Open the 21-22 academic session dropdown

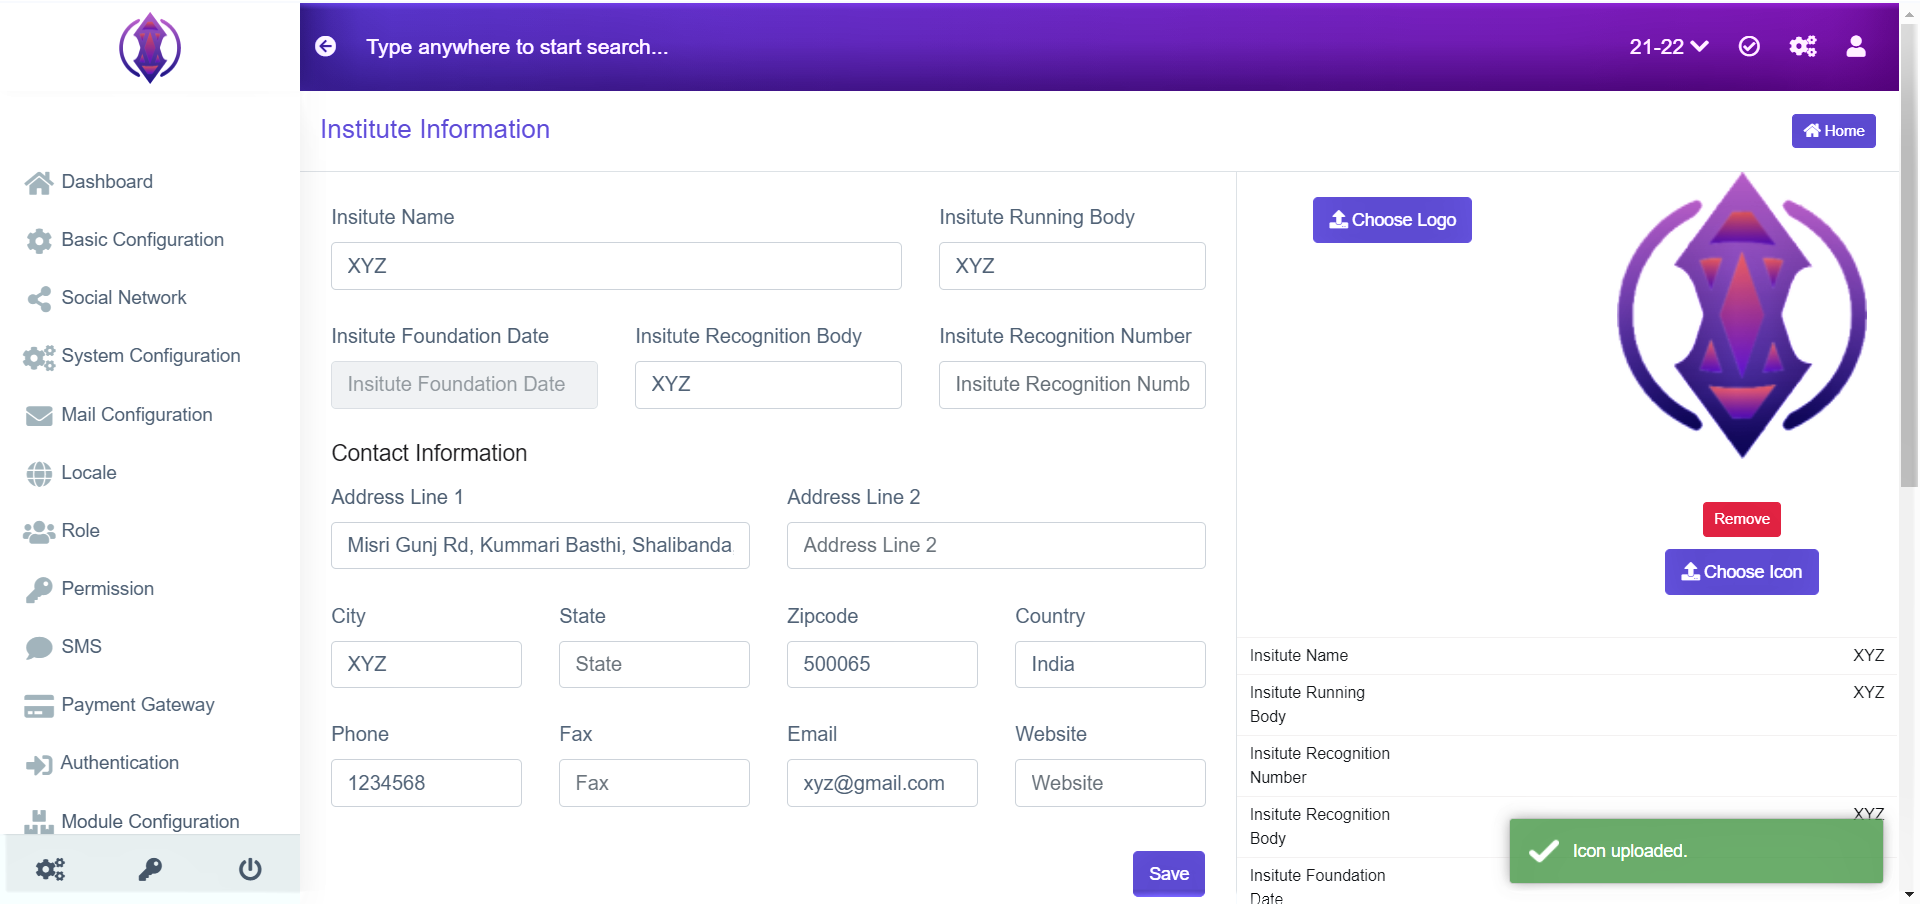coord(1668,47)
